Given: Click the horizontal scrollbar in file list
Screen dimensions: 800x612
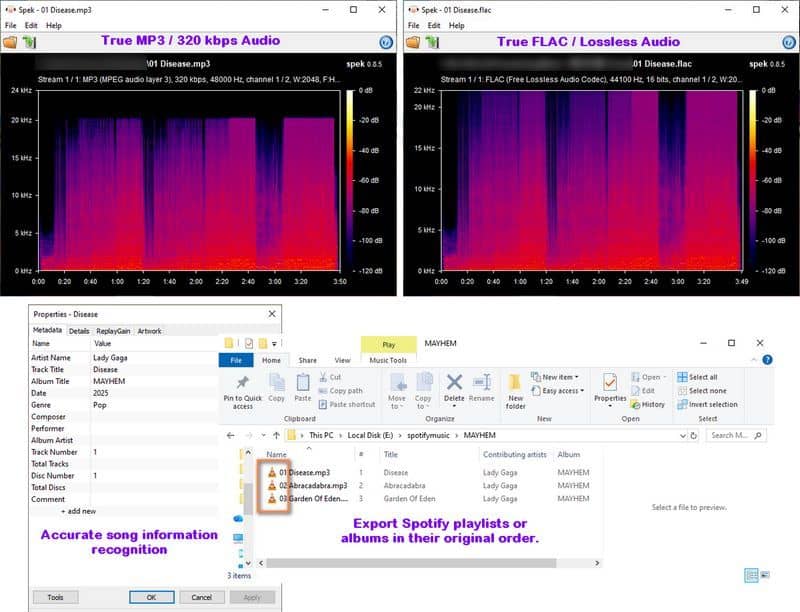Looking at the screenshot, I should click(411, 563).
